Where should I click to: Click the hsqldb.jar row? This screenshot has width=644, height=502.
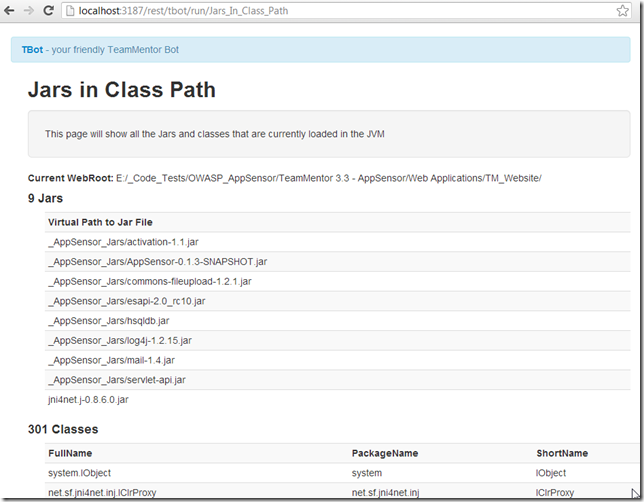(x=108, y=321)
